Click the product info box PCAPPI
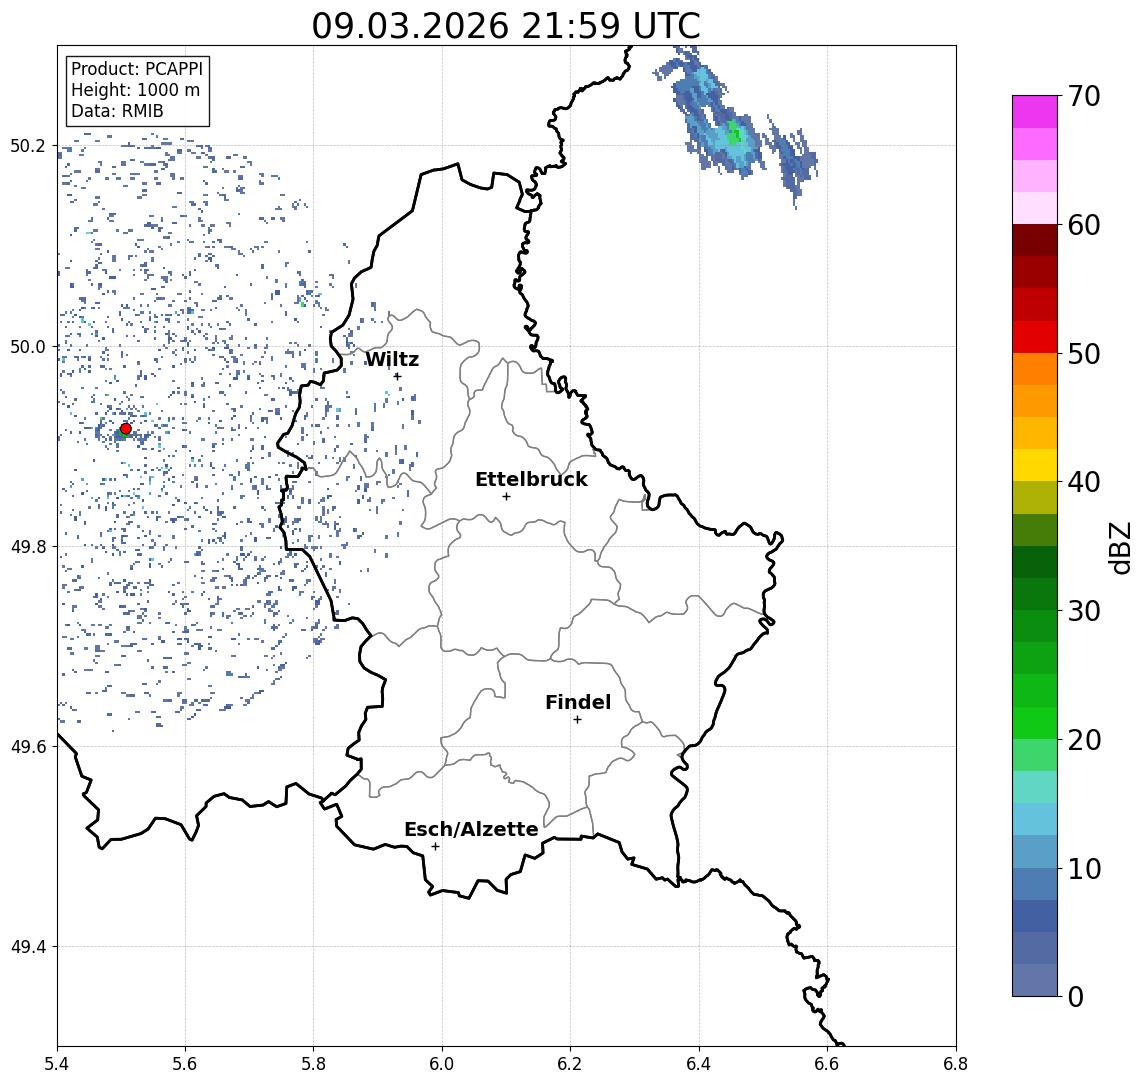The width and height of the screenshot is (1145, 1084). click(x=137, y=90)
